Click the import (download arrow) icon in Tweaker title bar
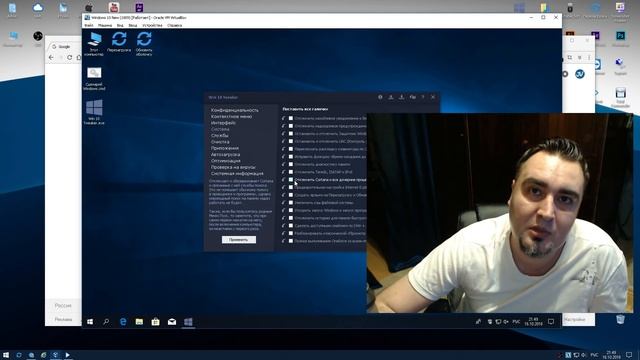The image size is (640, 360). (401, 97)
